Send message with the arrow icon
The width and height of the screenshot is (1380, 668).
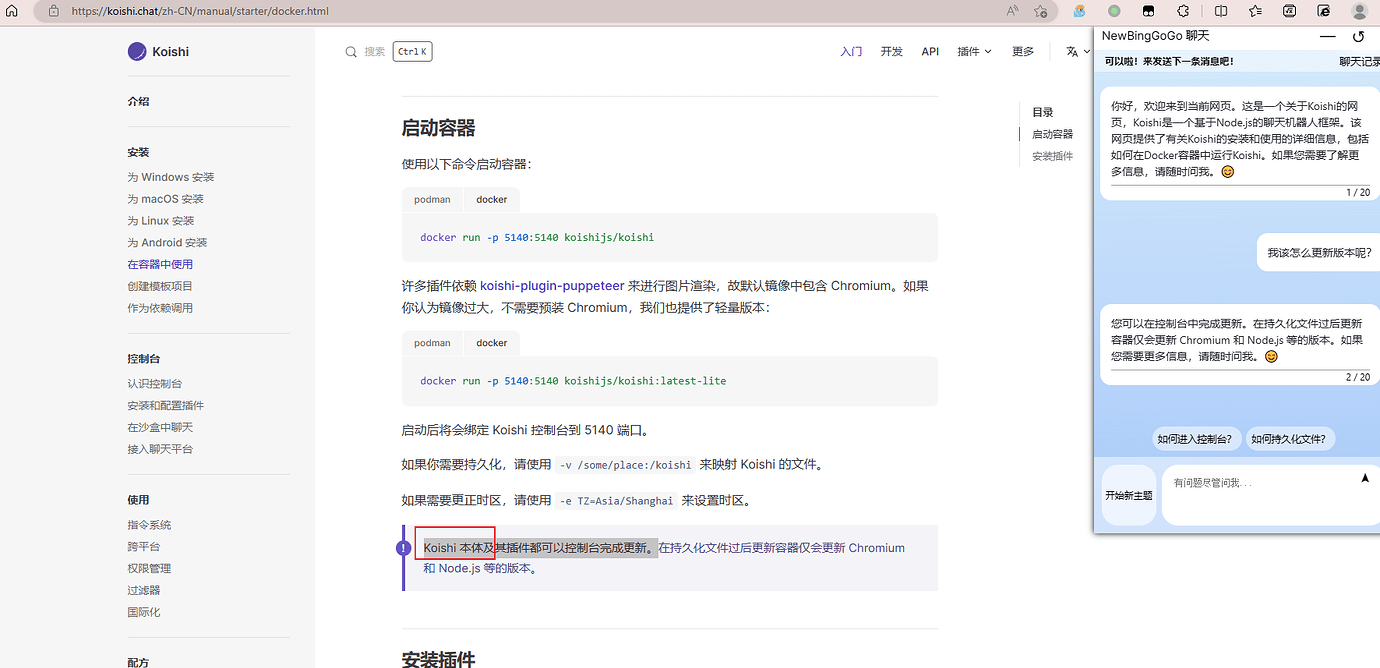pyautogui.click(x=1365, y=479)
